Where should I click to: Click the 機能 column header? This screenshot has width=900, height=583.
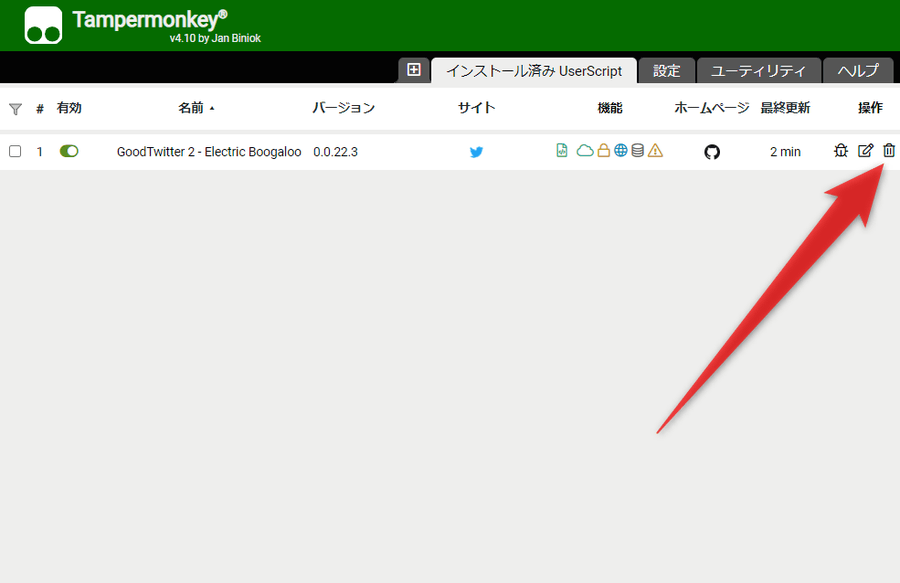pyautogui.click(x=610, y=108)
